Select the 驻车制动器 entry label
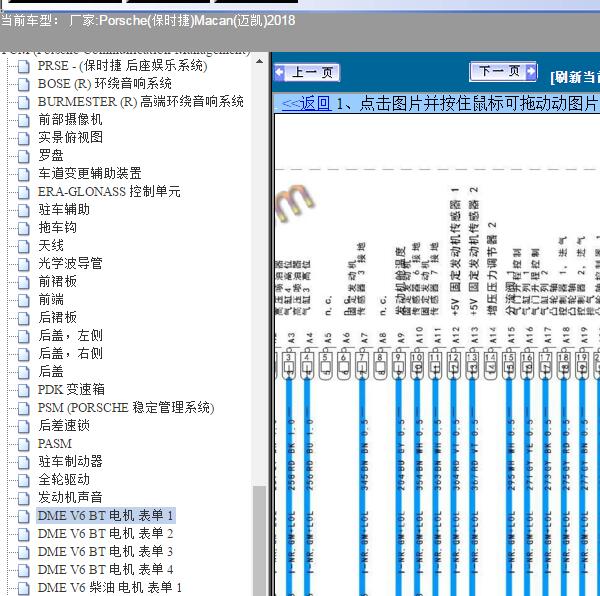Viewport: 600px width, 596px height. coord(70,462)
